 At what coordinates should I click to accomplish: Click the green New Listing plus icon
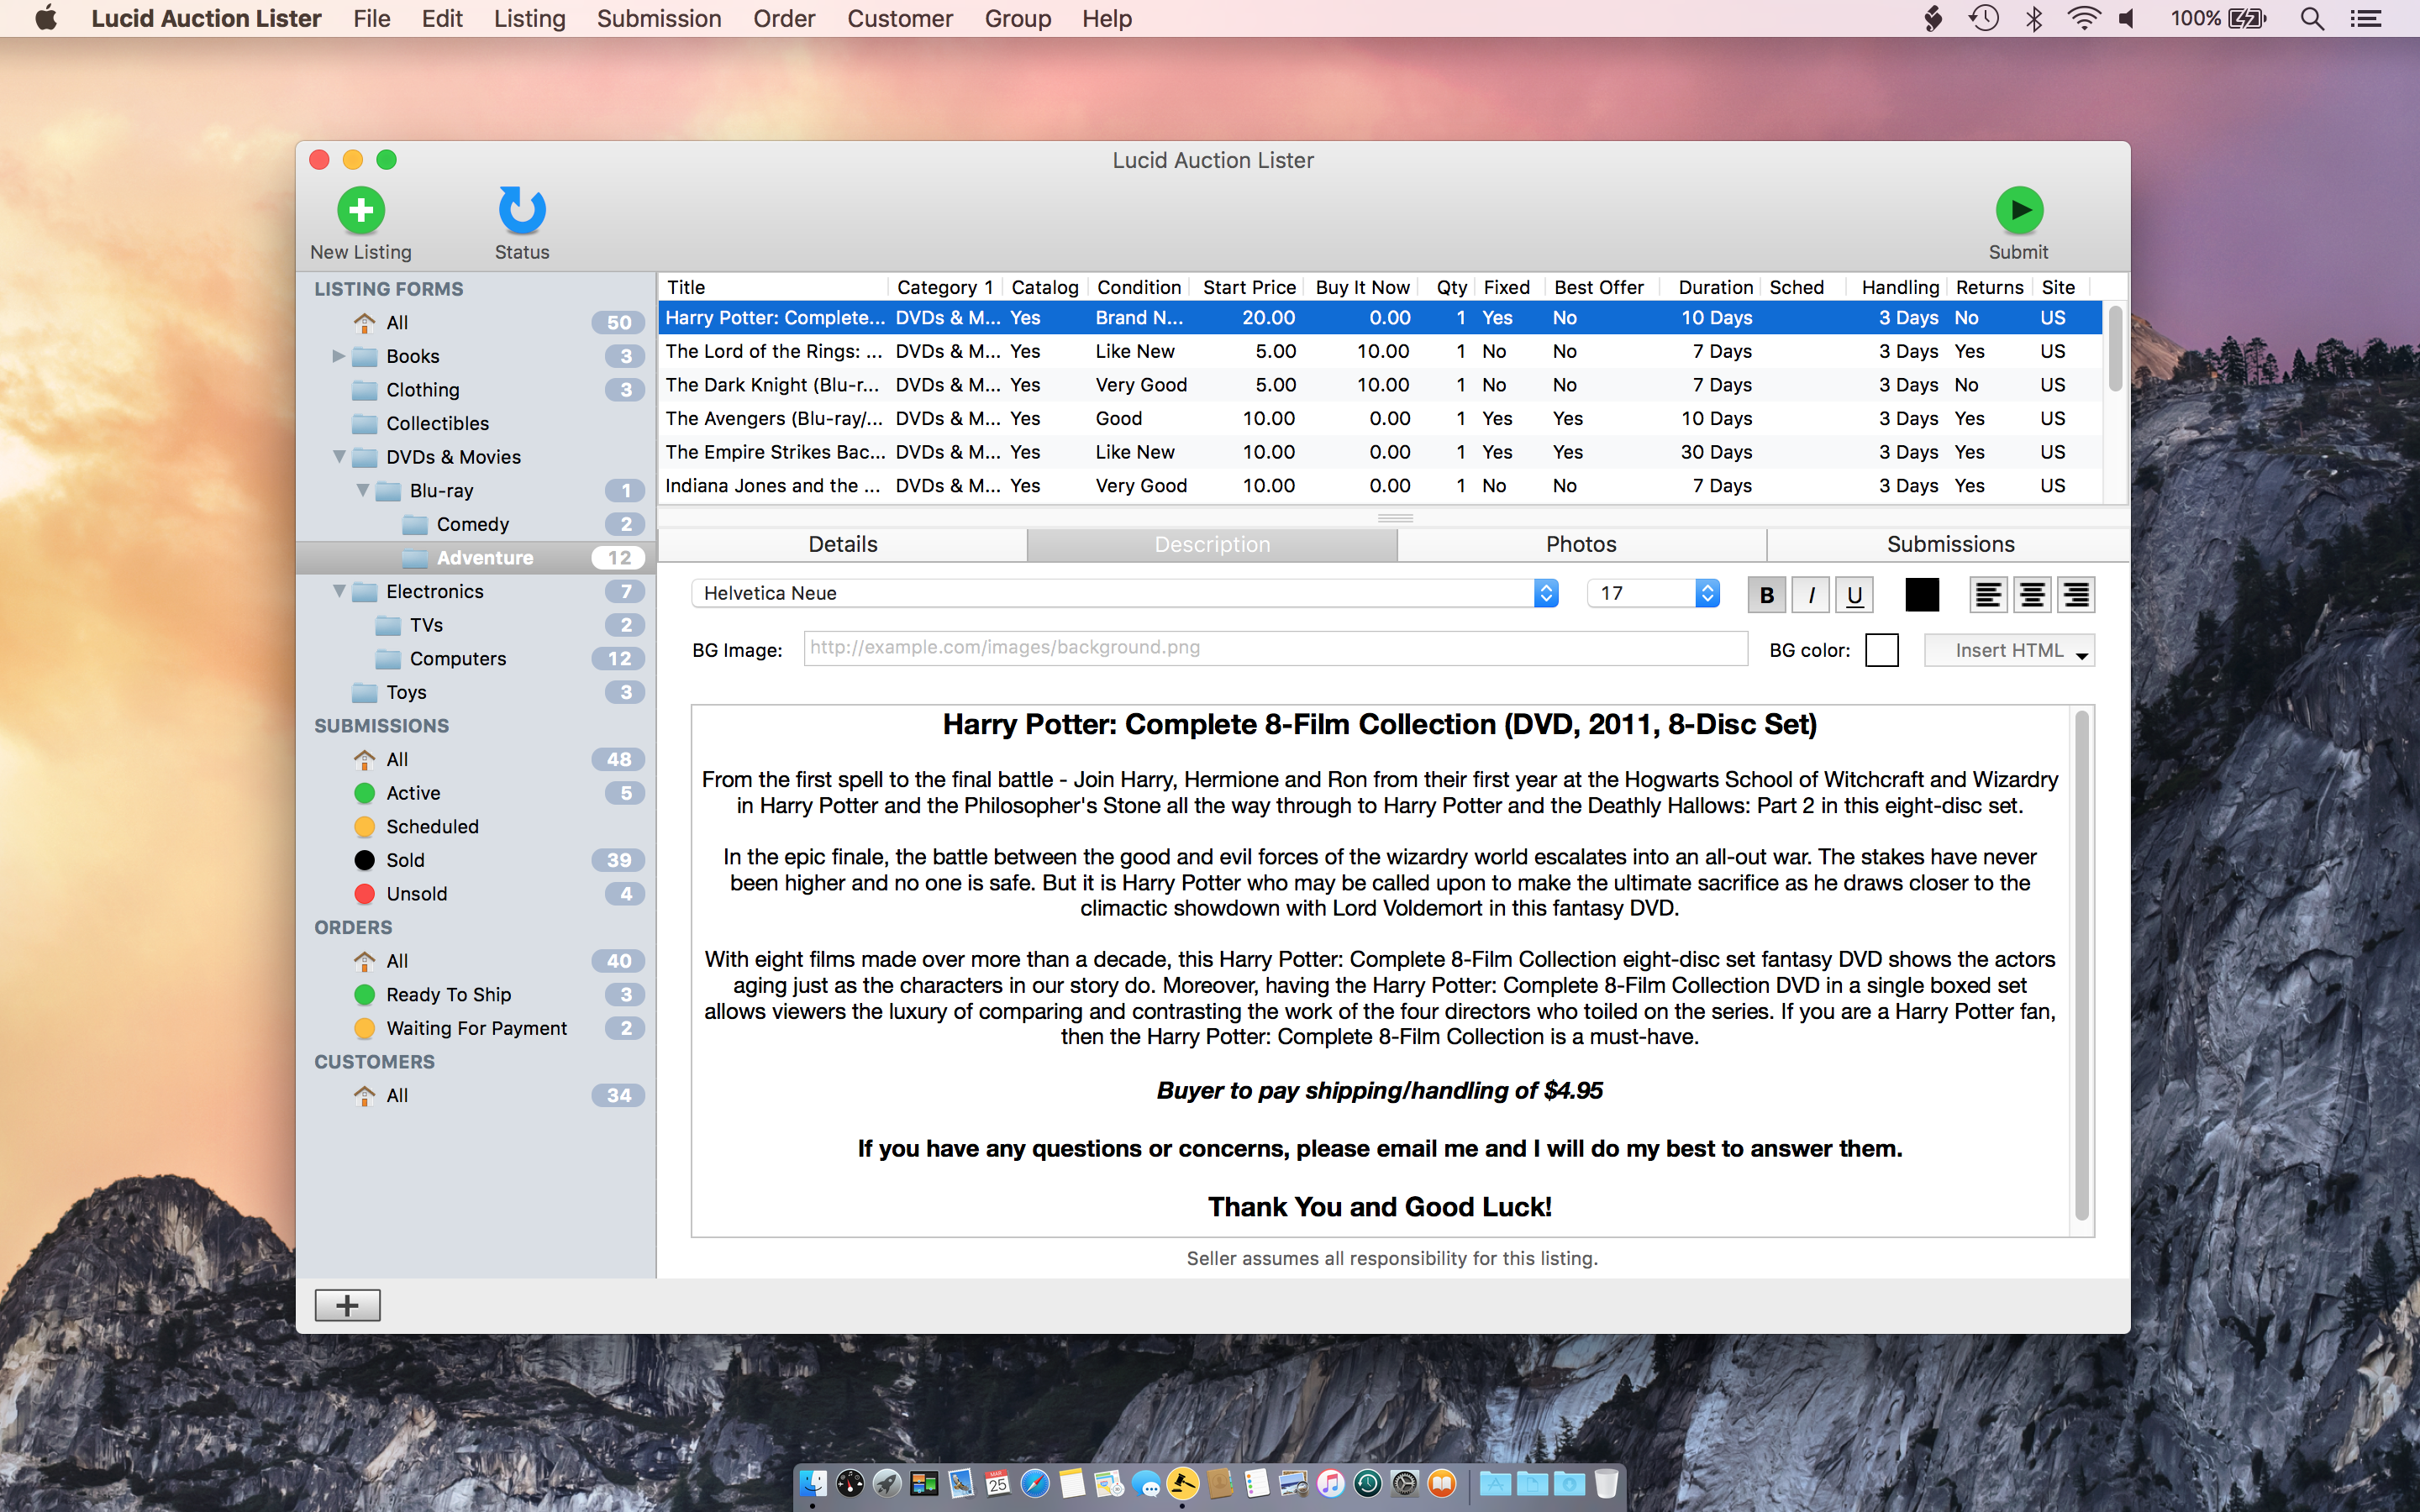pos(361,210)
